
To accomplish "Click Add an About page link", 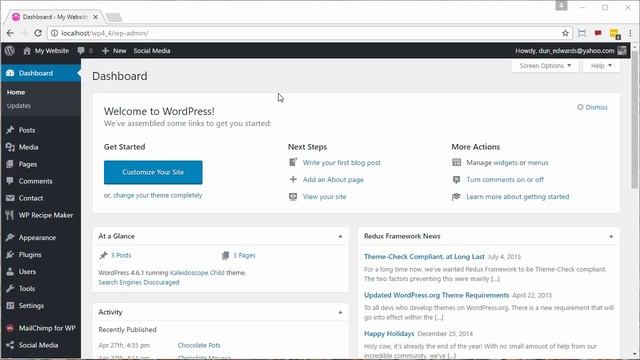I will click(333, 180).
